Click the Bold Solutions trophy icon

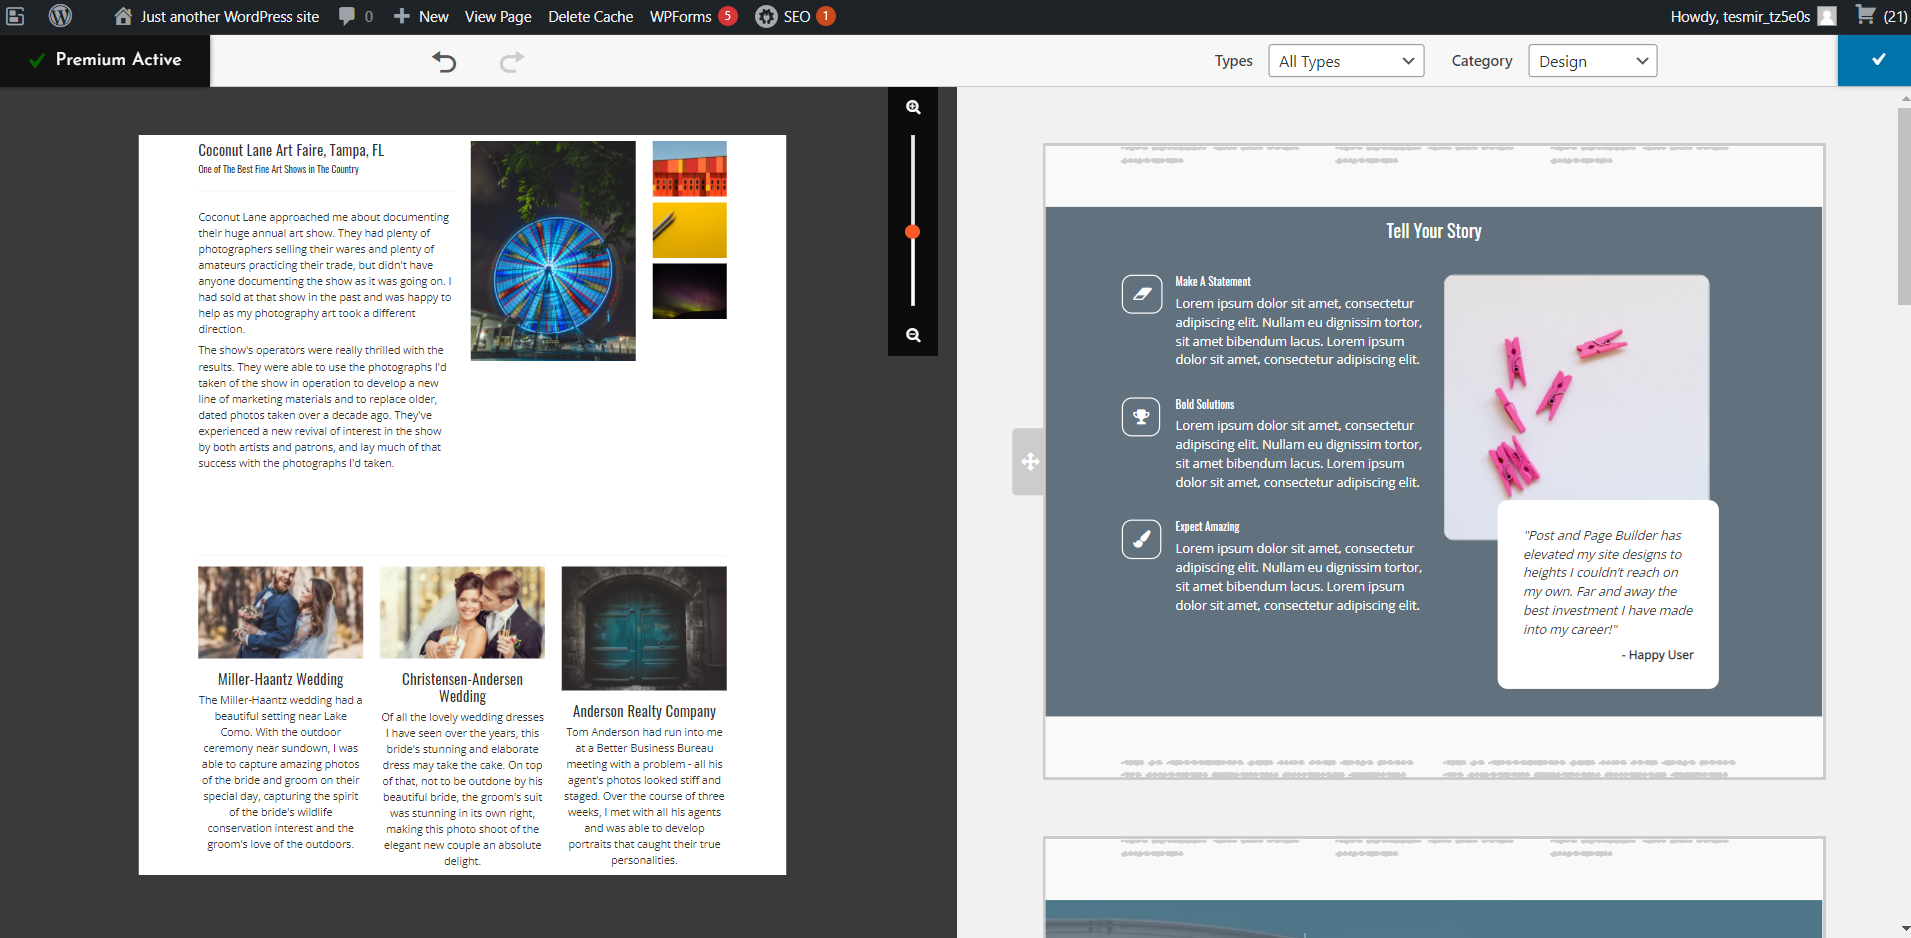coord(1141,416)
